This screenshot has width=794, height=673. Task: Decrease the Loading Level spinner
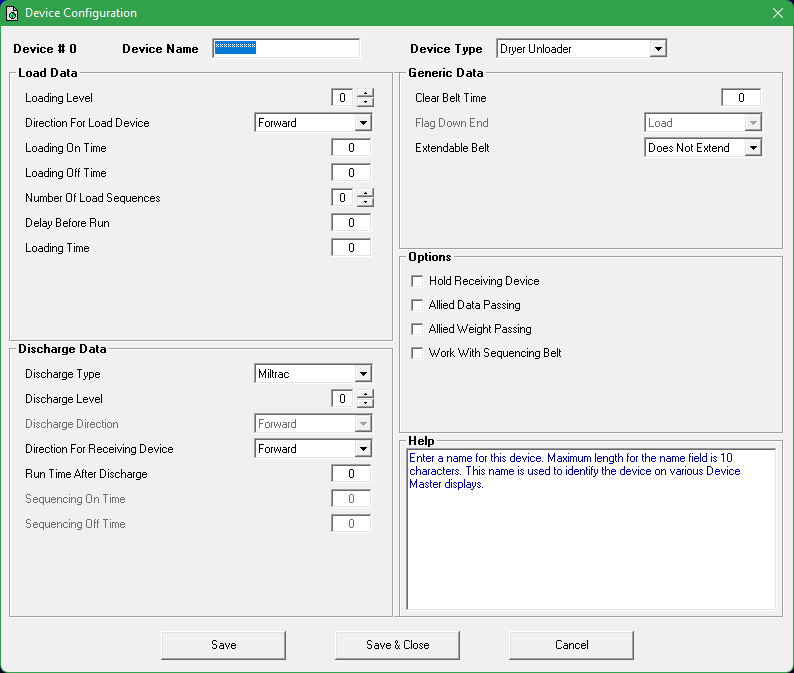[365, 102]
